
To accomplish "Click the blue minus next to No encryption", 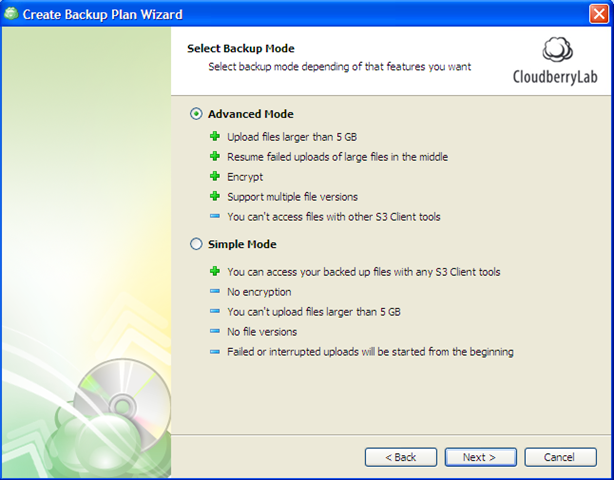I will tap(215, 291).
